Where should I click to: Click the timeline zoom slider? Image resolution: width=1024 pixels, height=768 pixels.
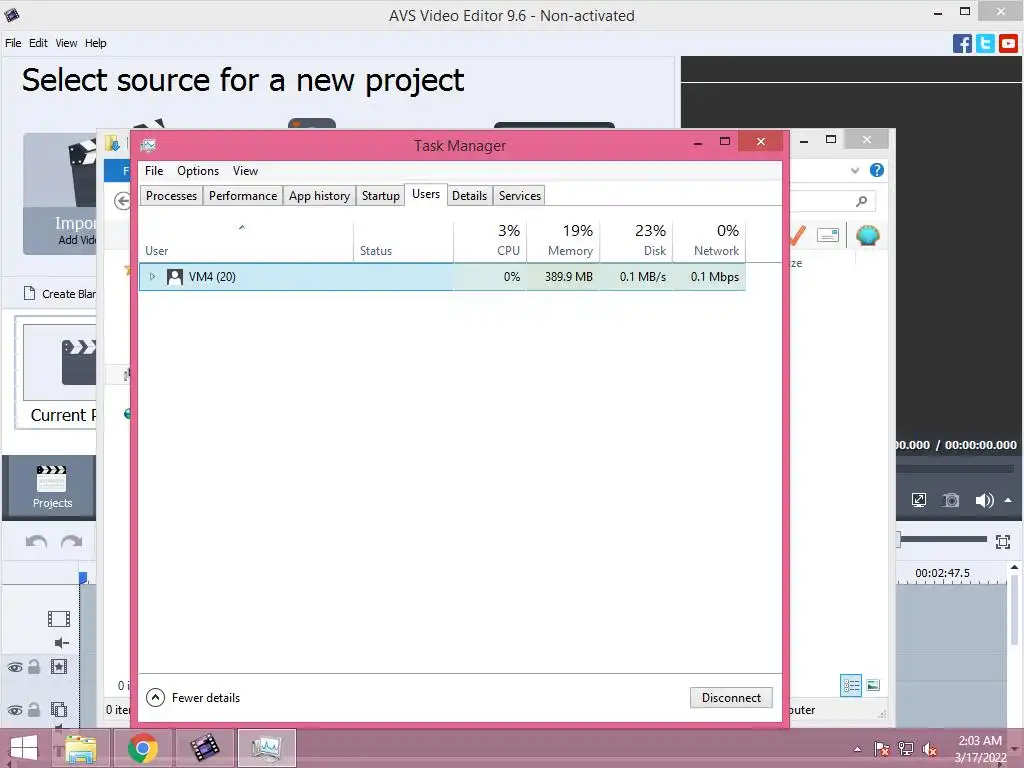tap(941, 539)
